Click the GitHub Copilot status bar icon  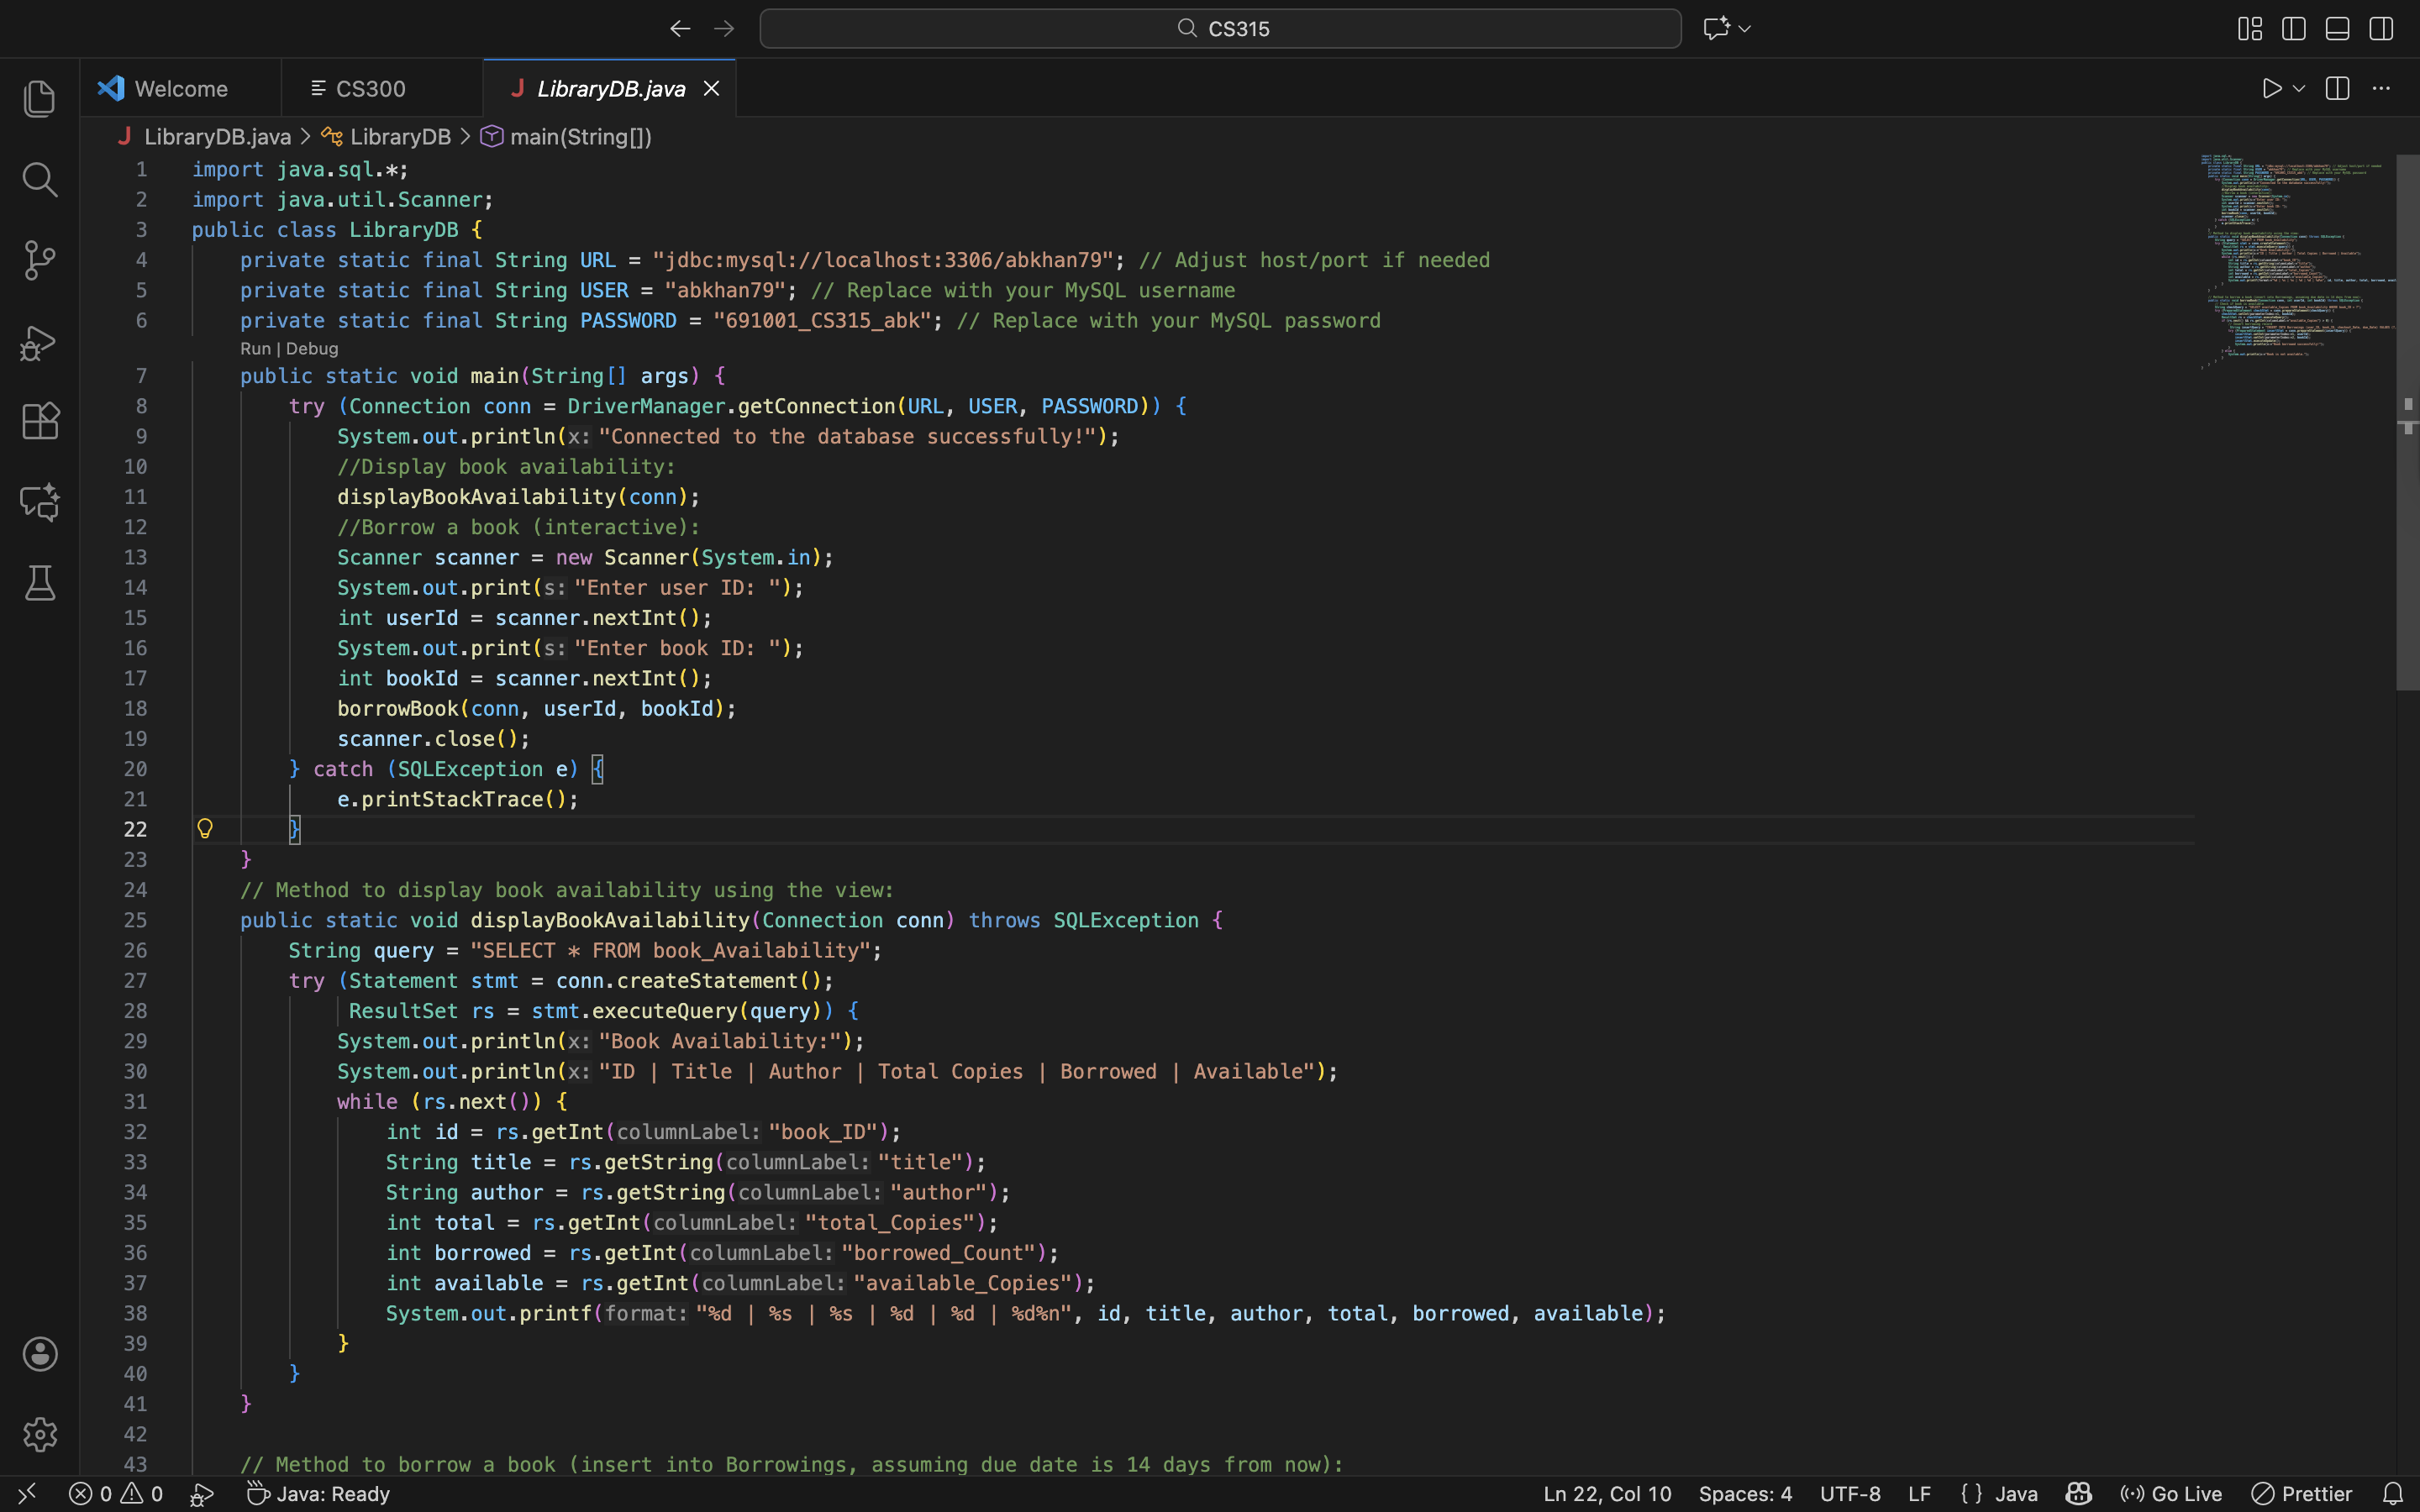click(2078, 1494)
